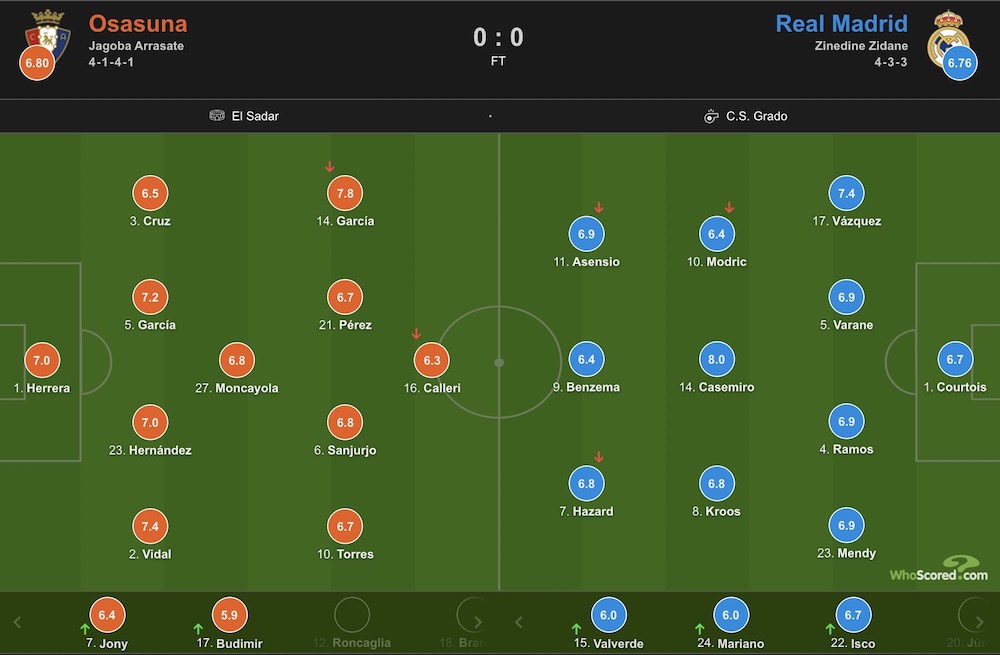Show next Osasuna substitutes

click(x=478, y=622)
